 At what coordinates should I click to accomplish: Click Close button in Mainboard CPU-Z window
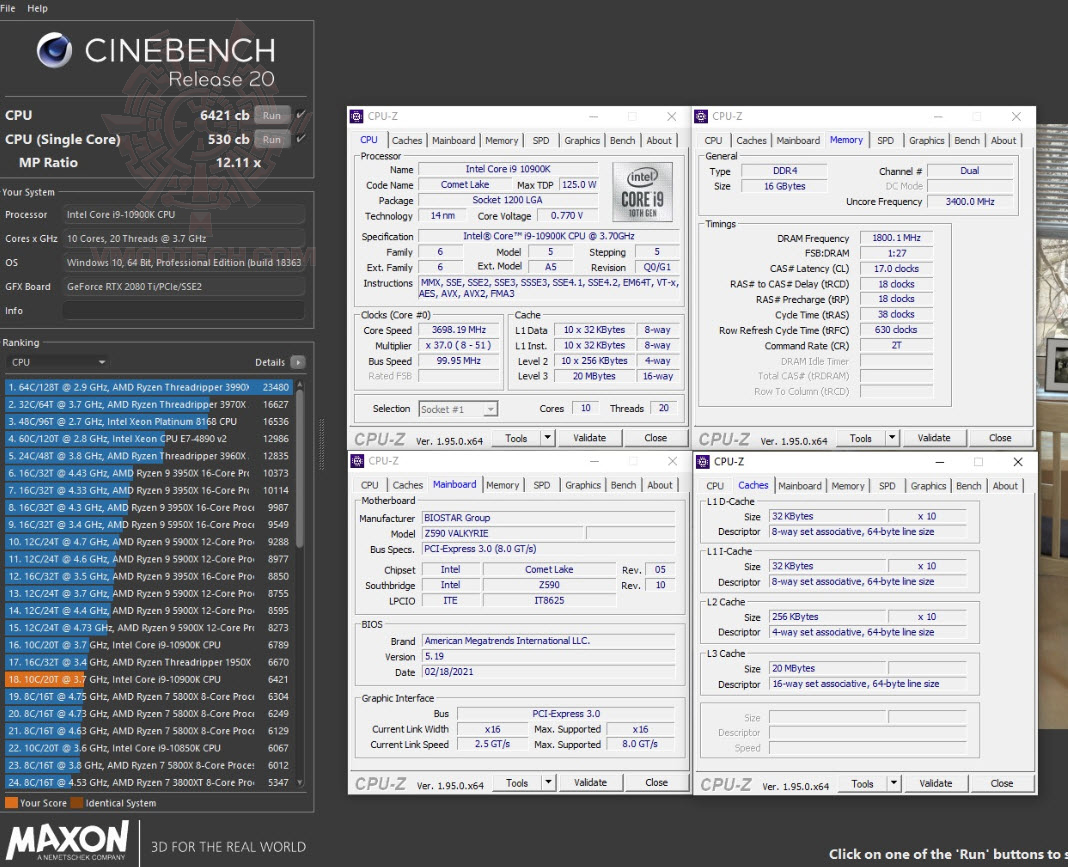(x=657, y=783)
